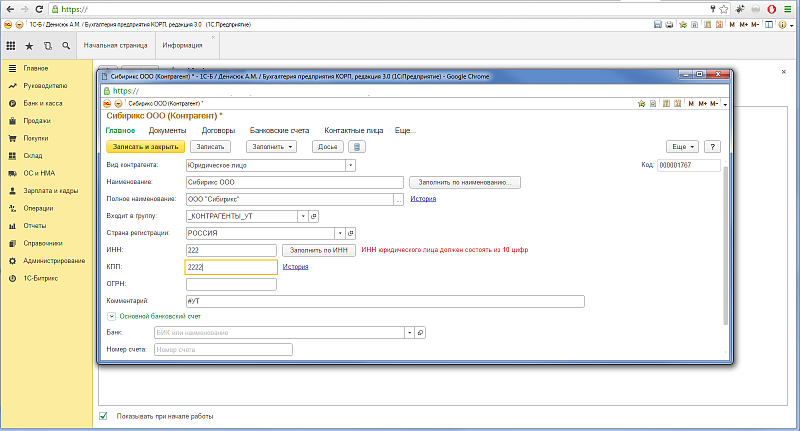
Task: Click the printer icon in main window
Action: click(x=669, y=24)
